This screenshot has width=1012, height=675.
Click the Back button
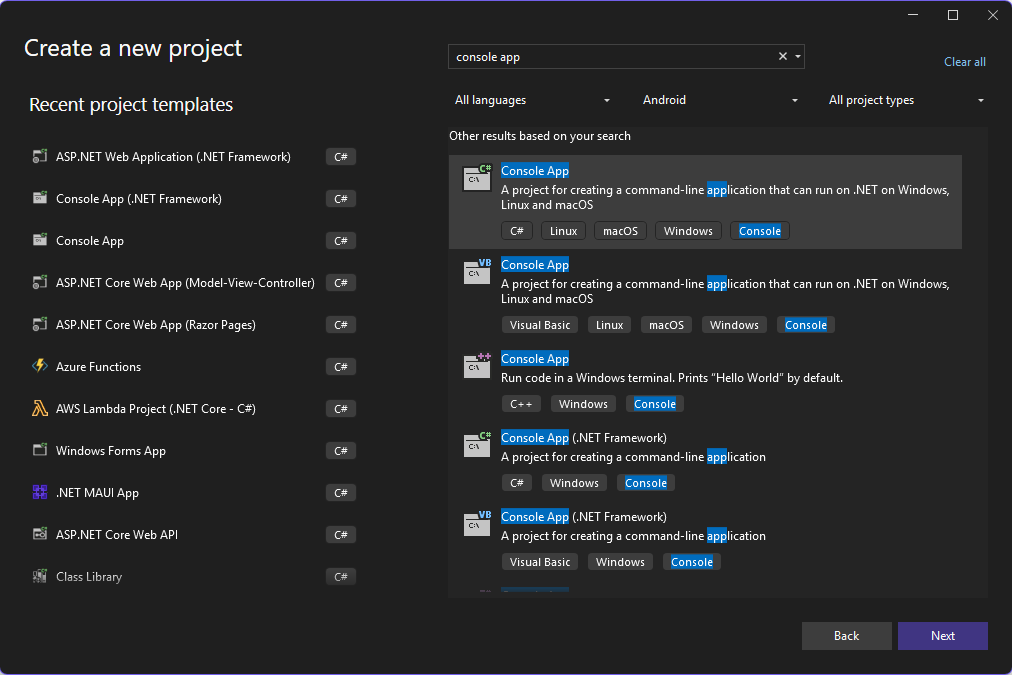point(846,636)
